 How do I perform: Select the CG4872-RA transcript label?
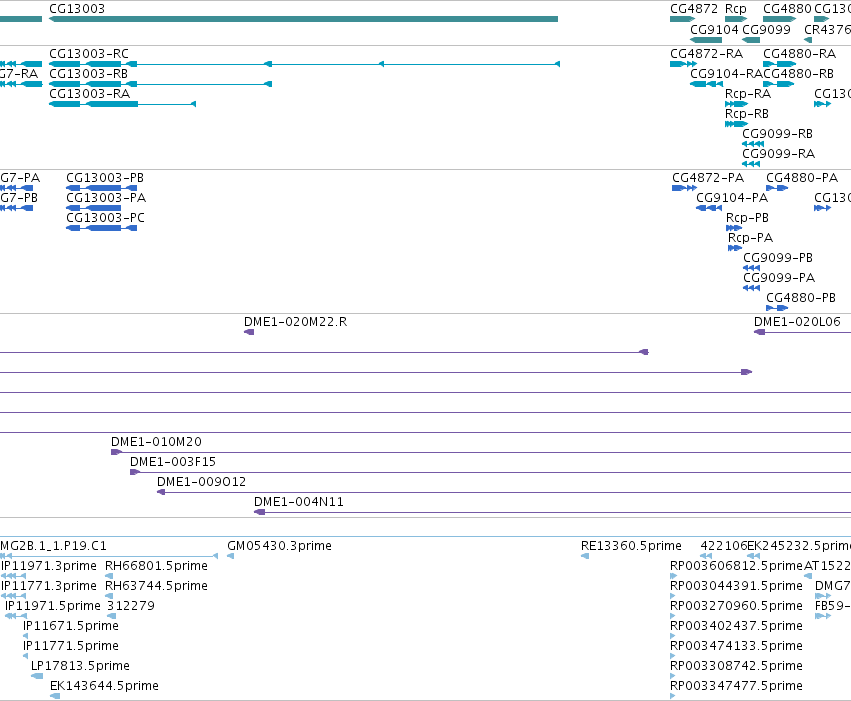pos(706,54)
